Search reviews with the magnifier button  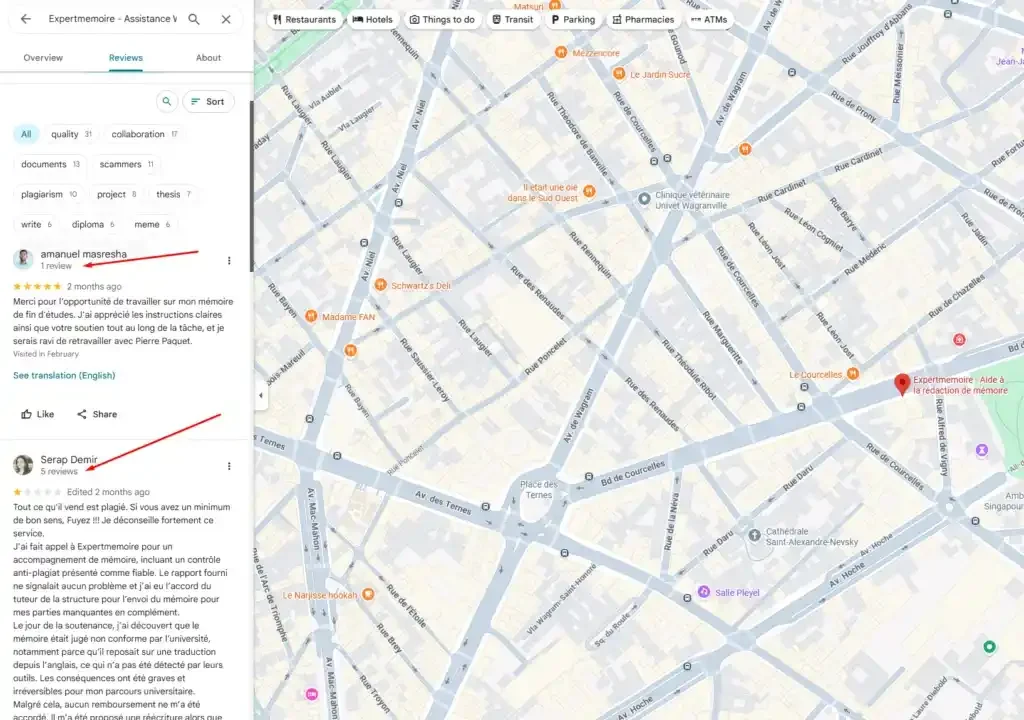(x=167, y=101)
